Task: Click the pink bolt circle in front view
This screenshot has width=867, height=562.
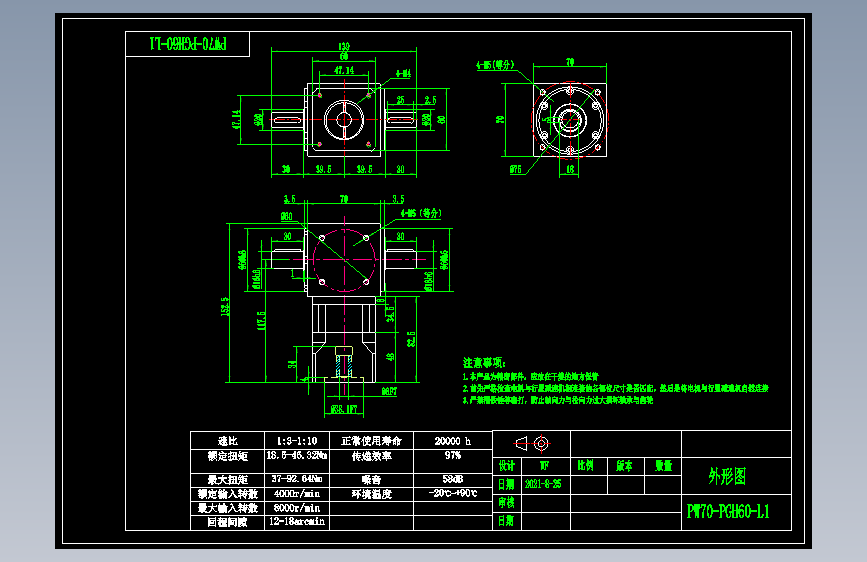Action: pyautogui.click(x=344, y=260)
